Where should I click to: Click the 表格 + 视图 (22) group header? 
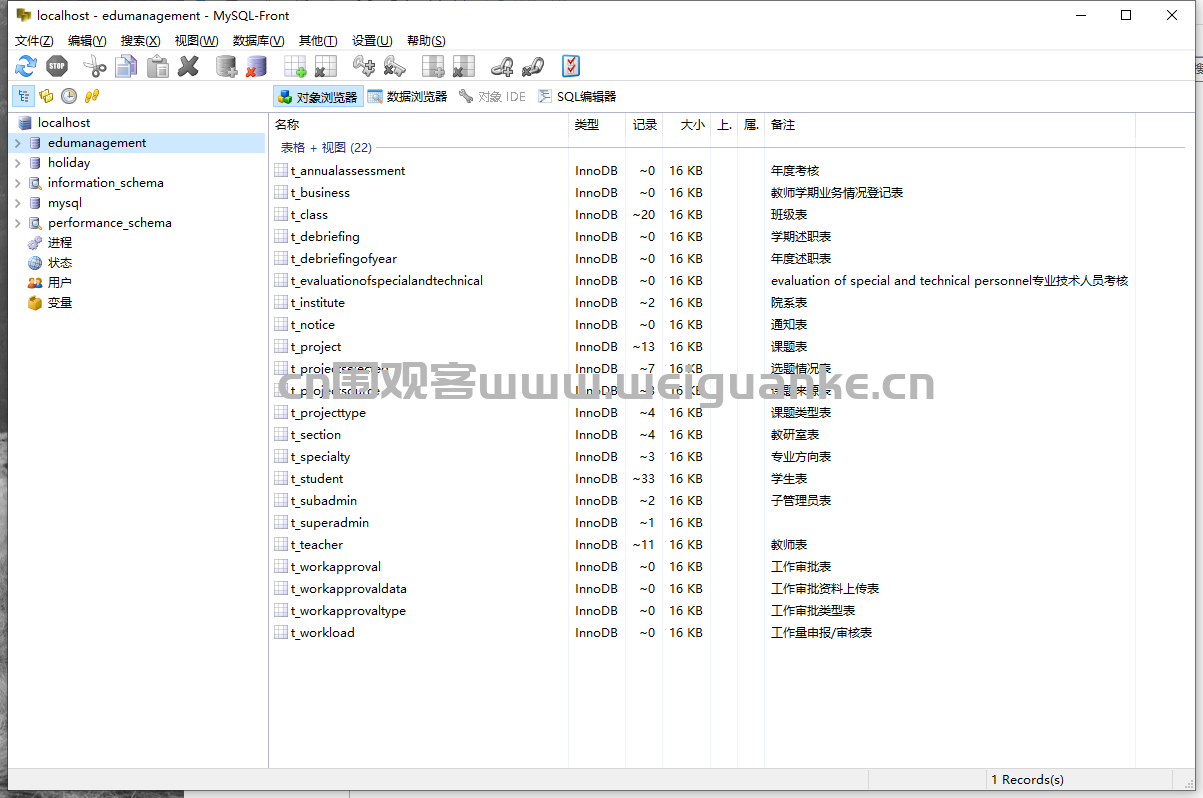coord(326,148)
